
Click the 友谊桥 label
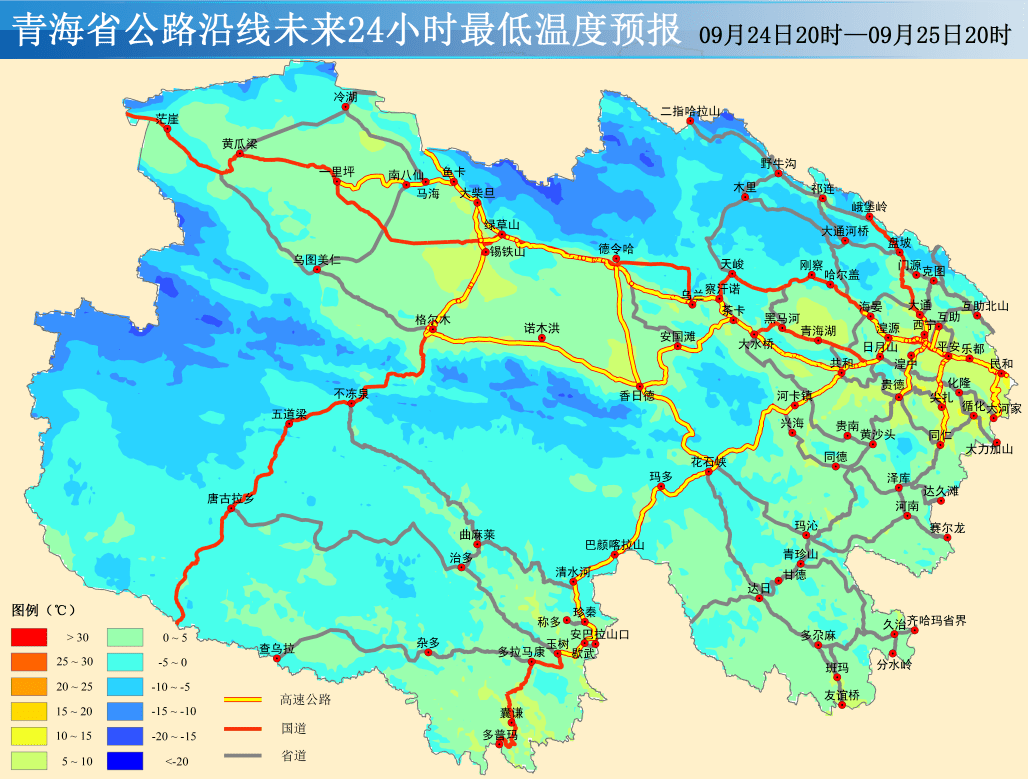click(842, 695)
